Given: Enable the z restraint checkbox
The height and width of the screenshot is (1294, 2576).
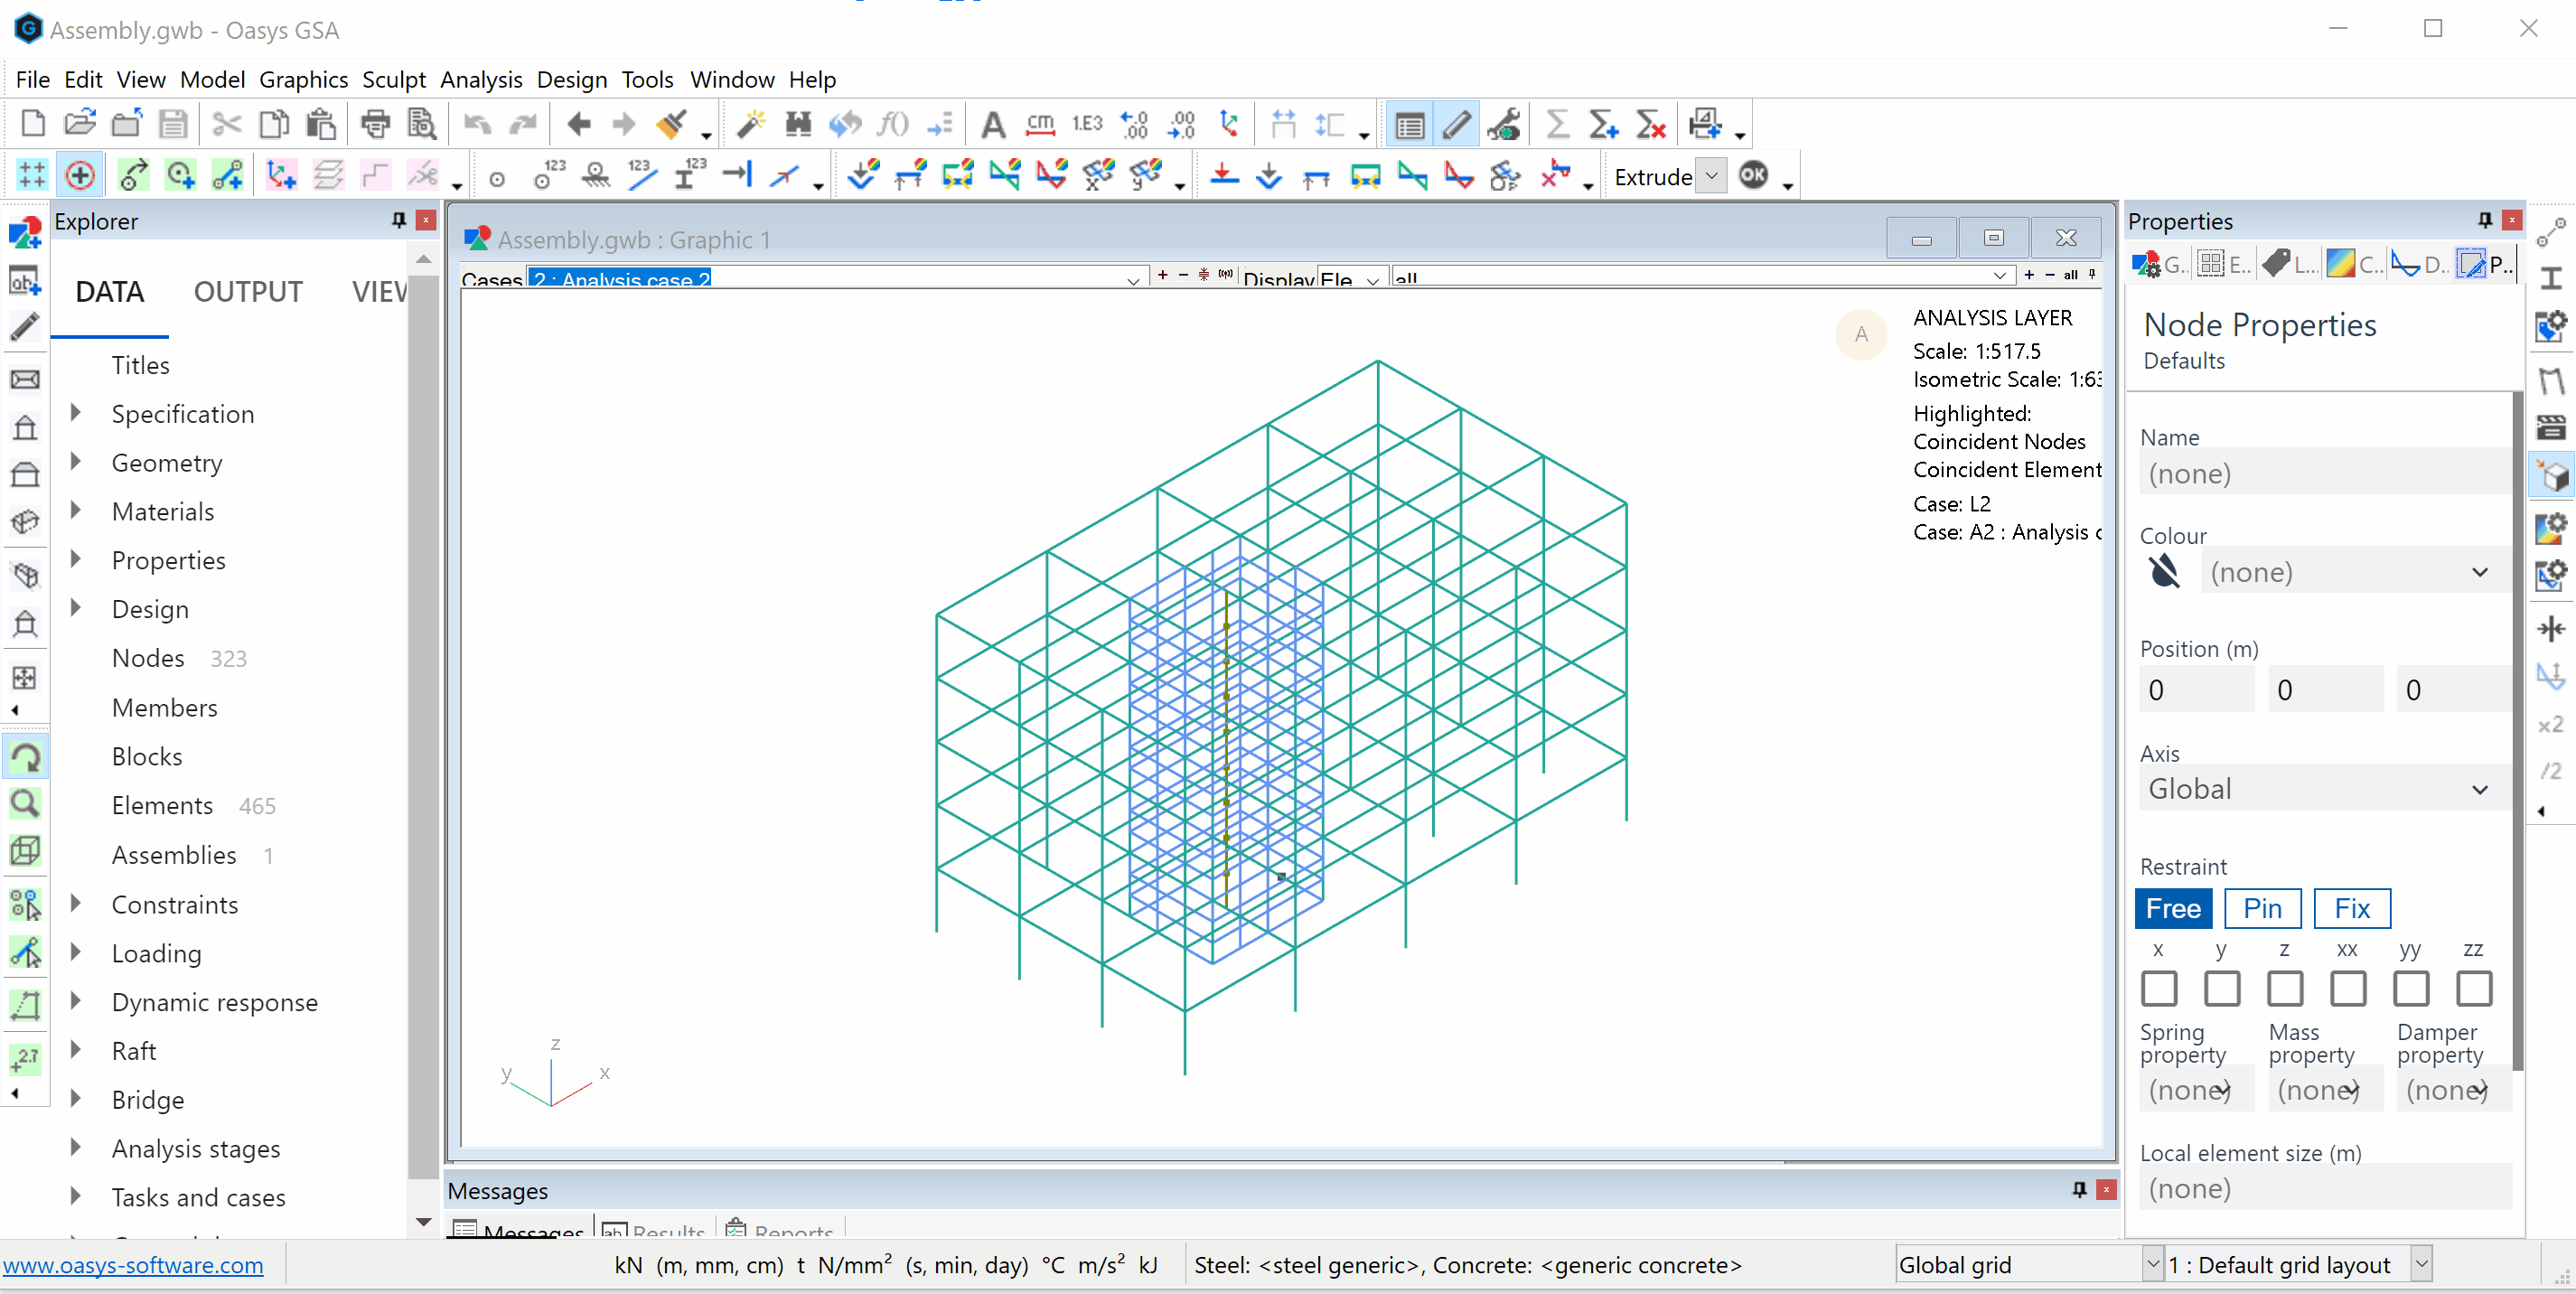Looking at the screenshot, I should pyautogui.click(x=2284, y=988).
